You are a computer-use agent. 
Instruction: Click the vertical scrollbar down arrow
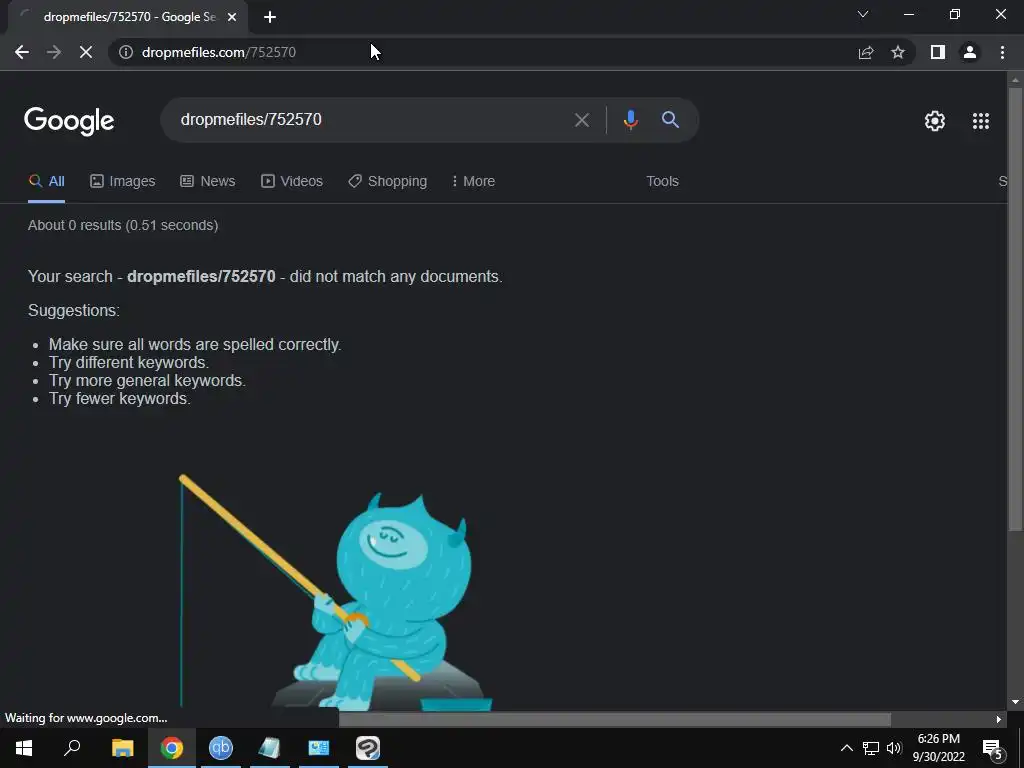1015,703
